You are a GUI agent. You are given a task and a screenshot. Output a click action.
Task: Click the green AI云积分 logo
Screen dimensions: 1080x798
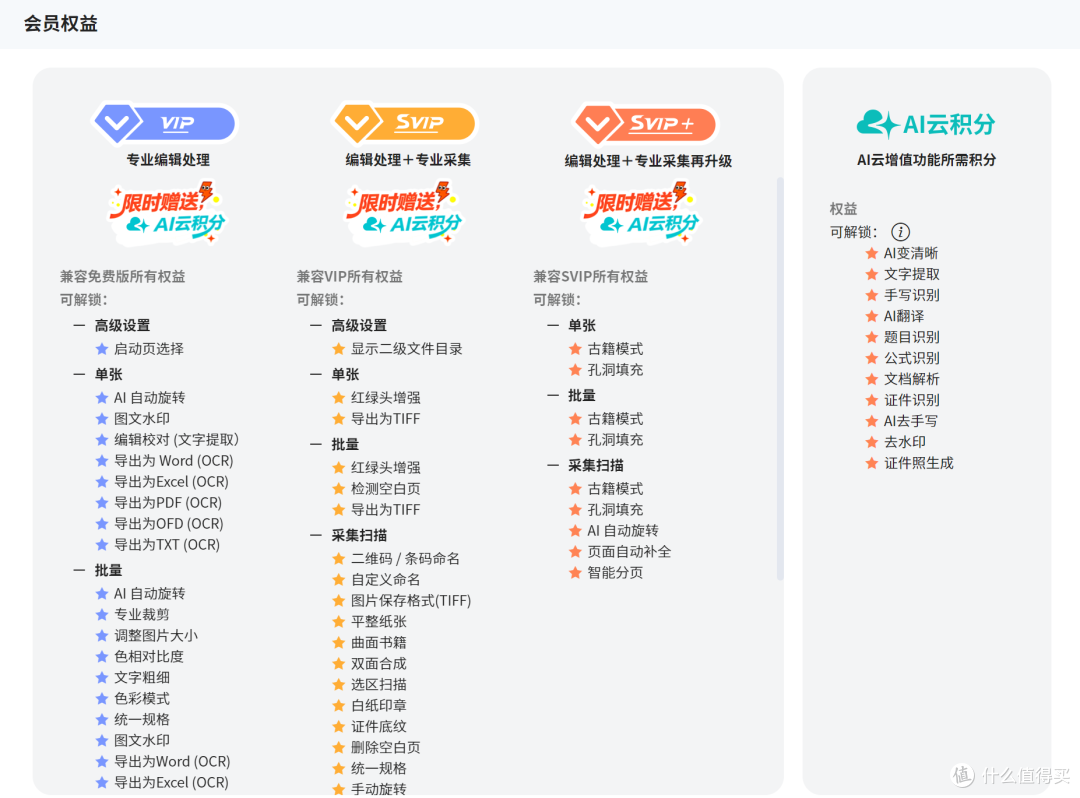(x=926, y=125)
